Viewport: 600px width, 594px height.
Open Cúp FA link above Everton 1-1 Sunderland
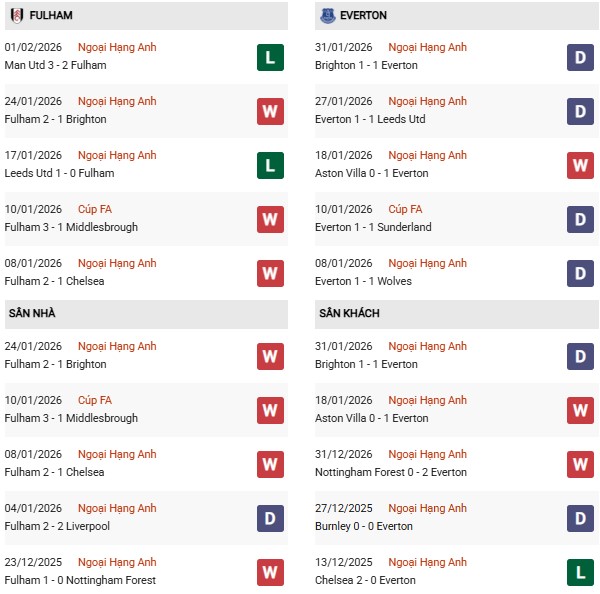(x=405, y=210)
